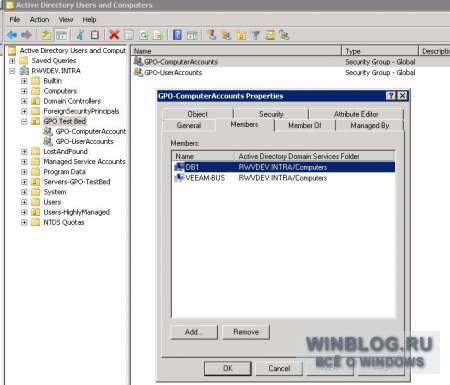Click the Filter funnel toolbar icon
Image resolution: width=450 pixels, height=385 pixels.
(256, 35)
